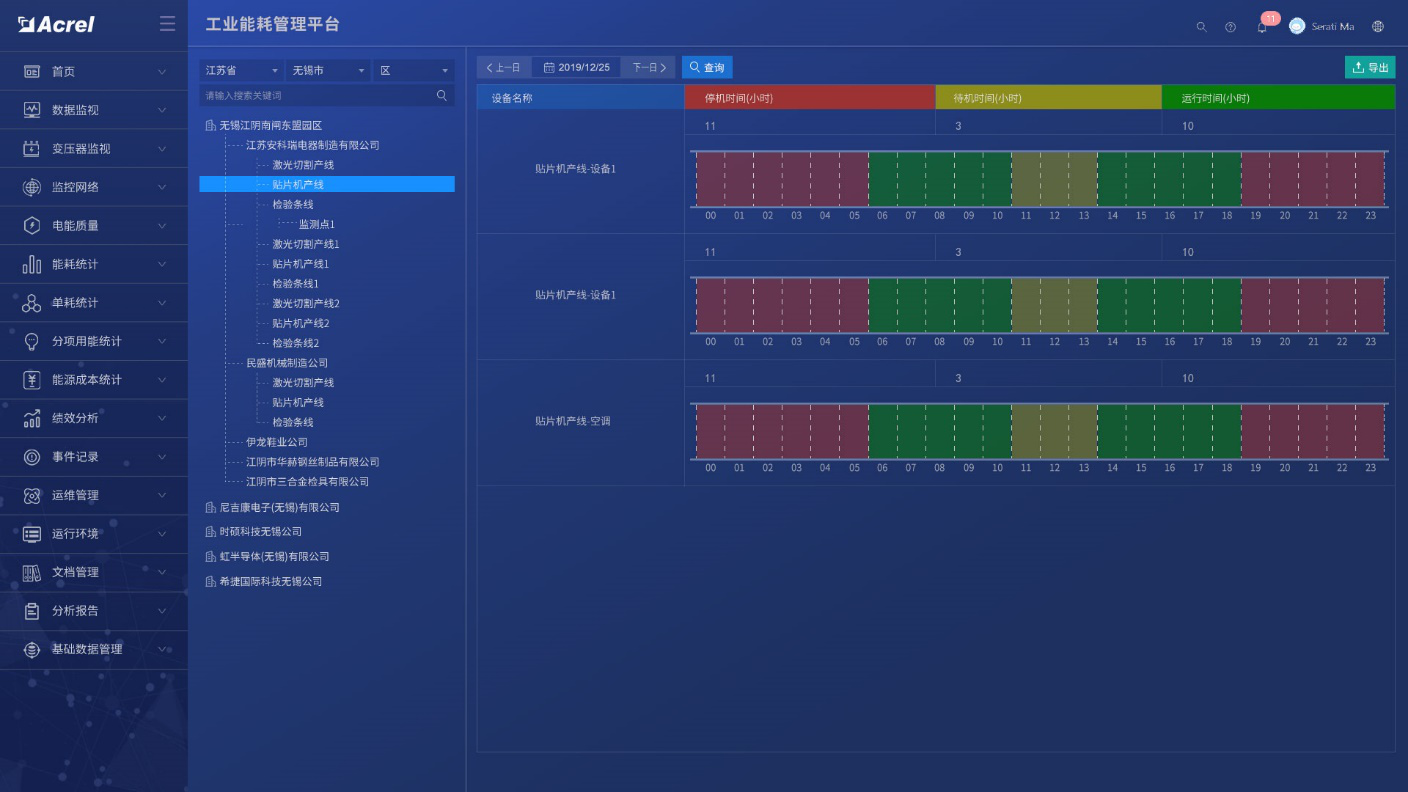Open the 无锡市 city dropdown
The image size is (1408, 792).
[329, 70]
